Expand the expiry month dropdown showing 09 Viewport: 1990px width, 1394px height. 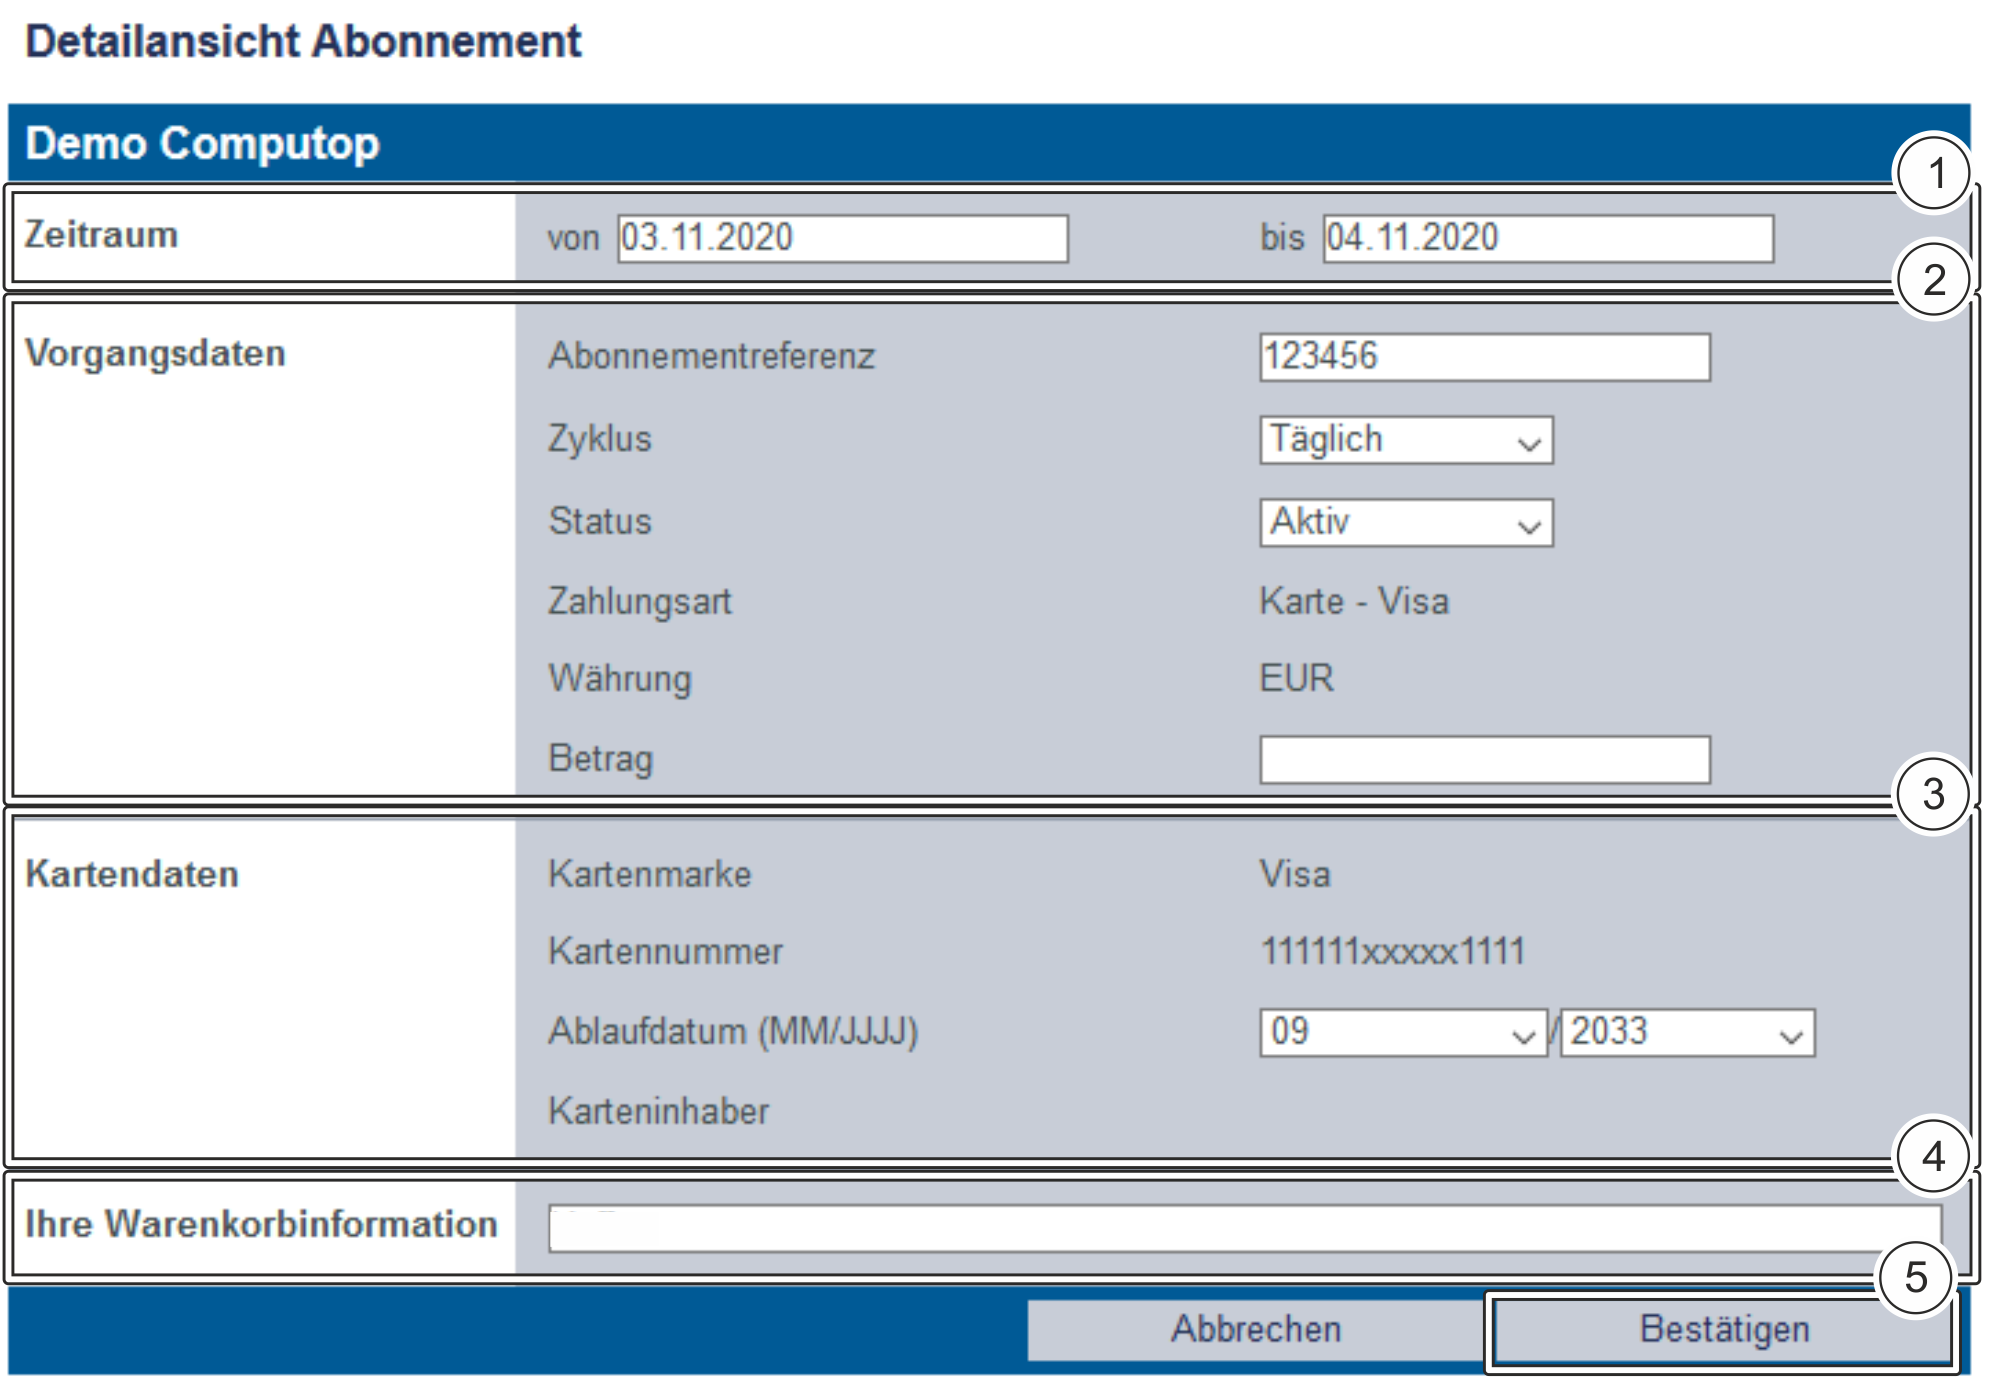1402,1032
